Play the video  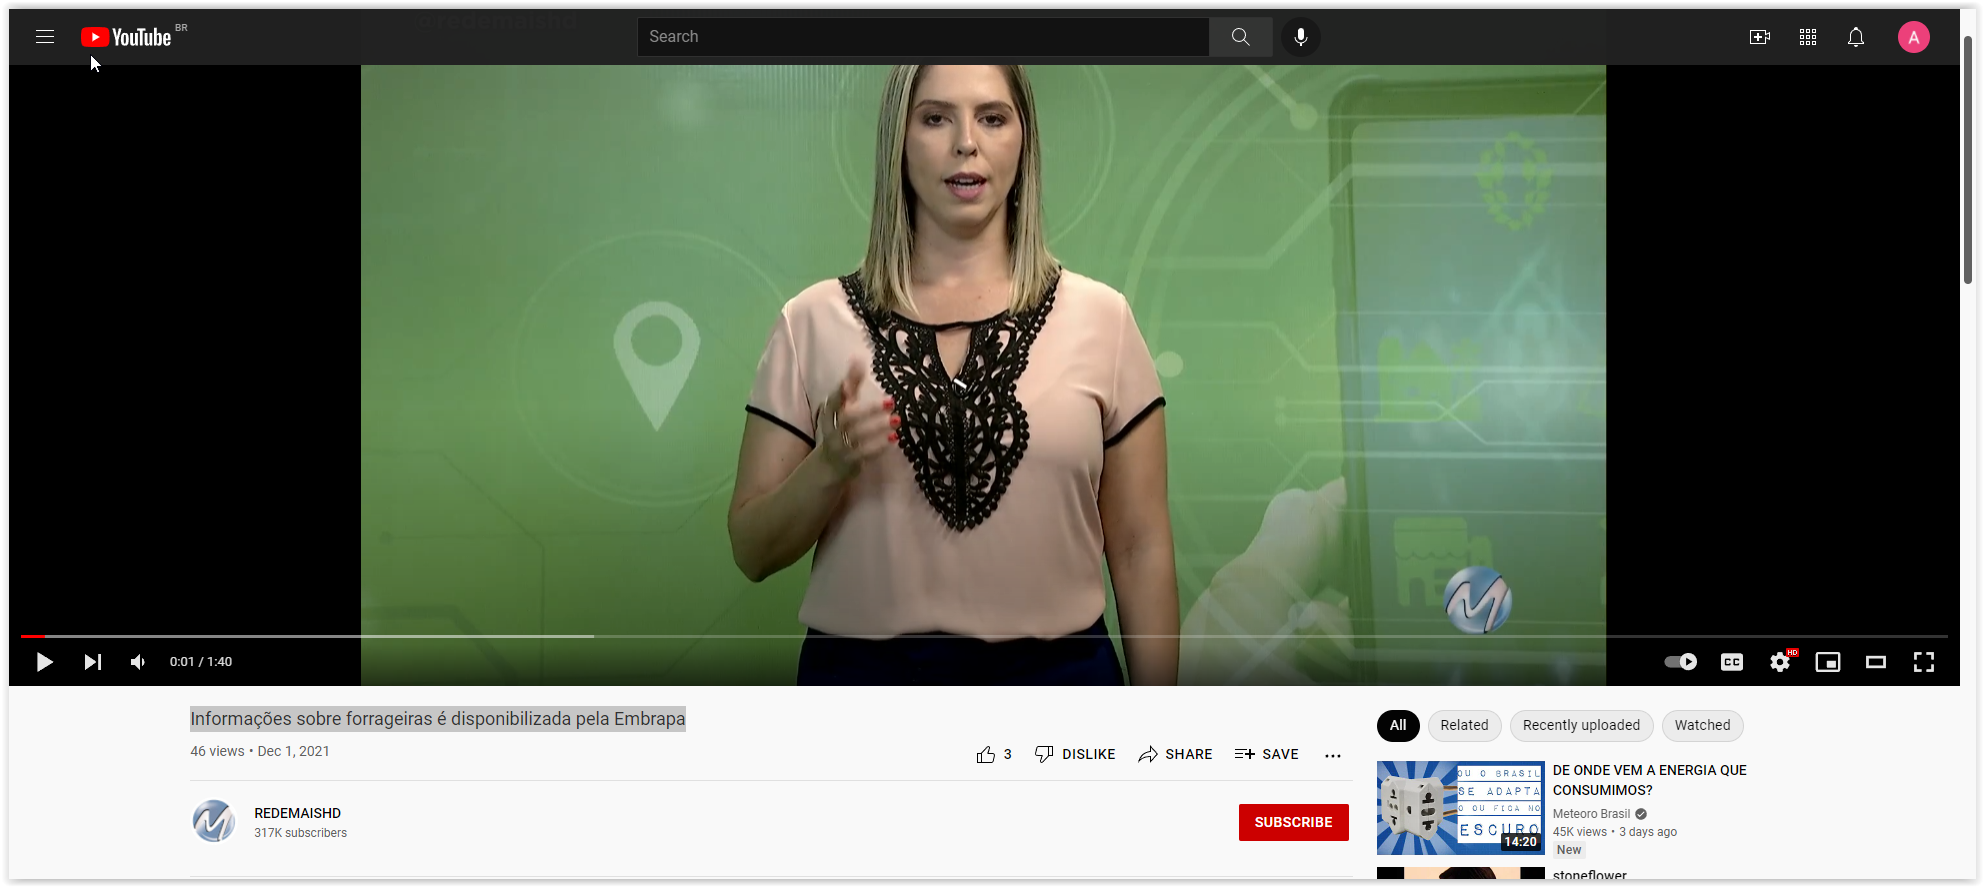(44, 662)
